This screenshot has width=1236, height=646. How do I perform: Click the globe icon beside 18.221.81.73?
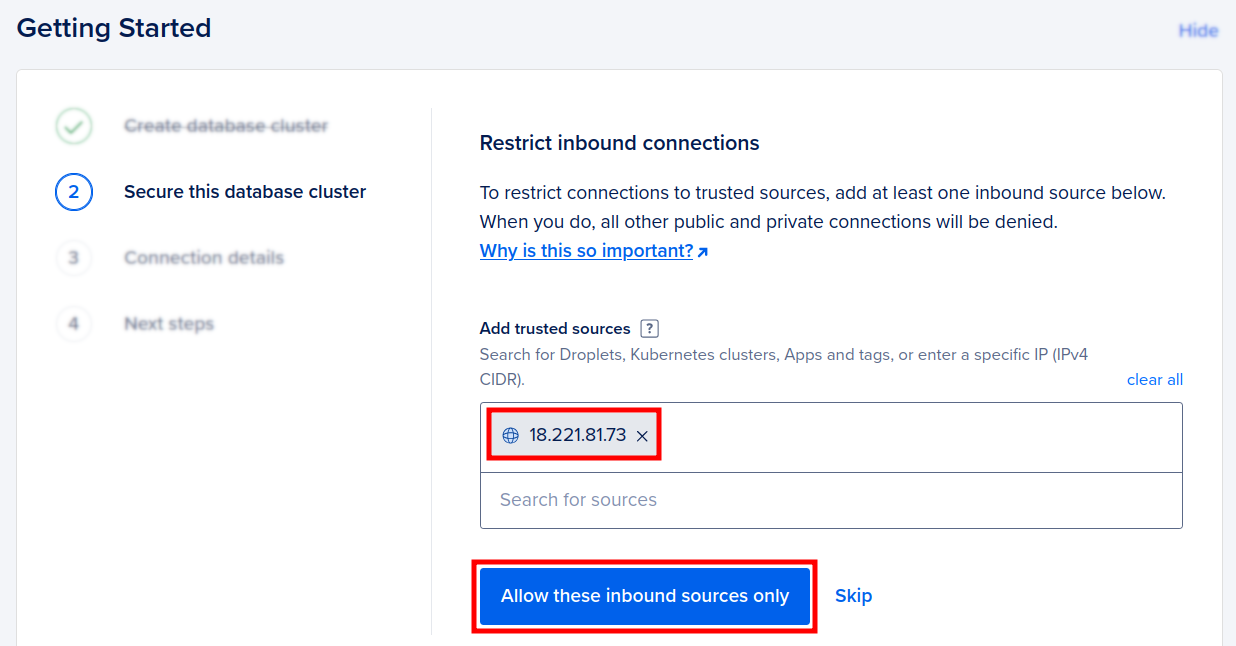511,436
